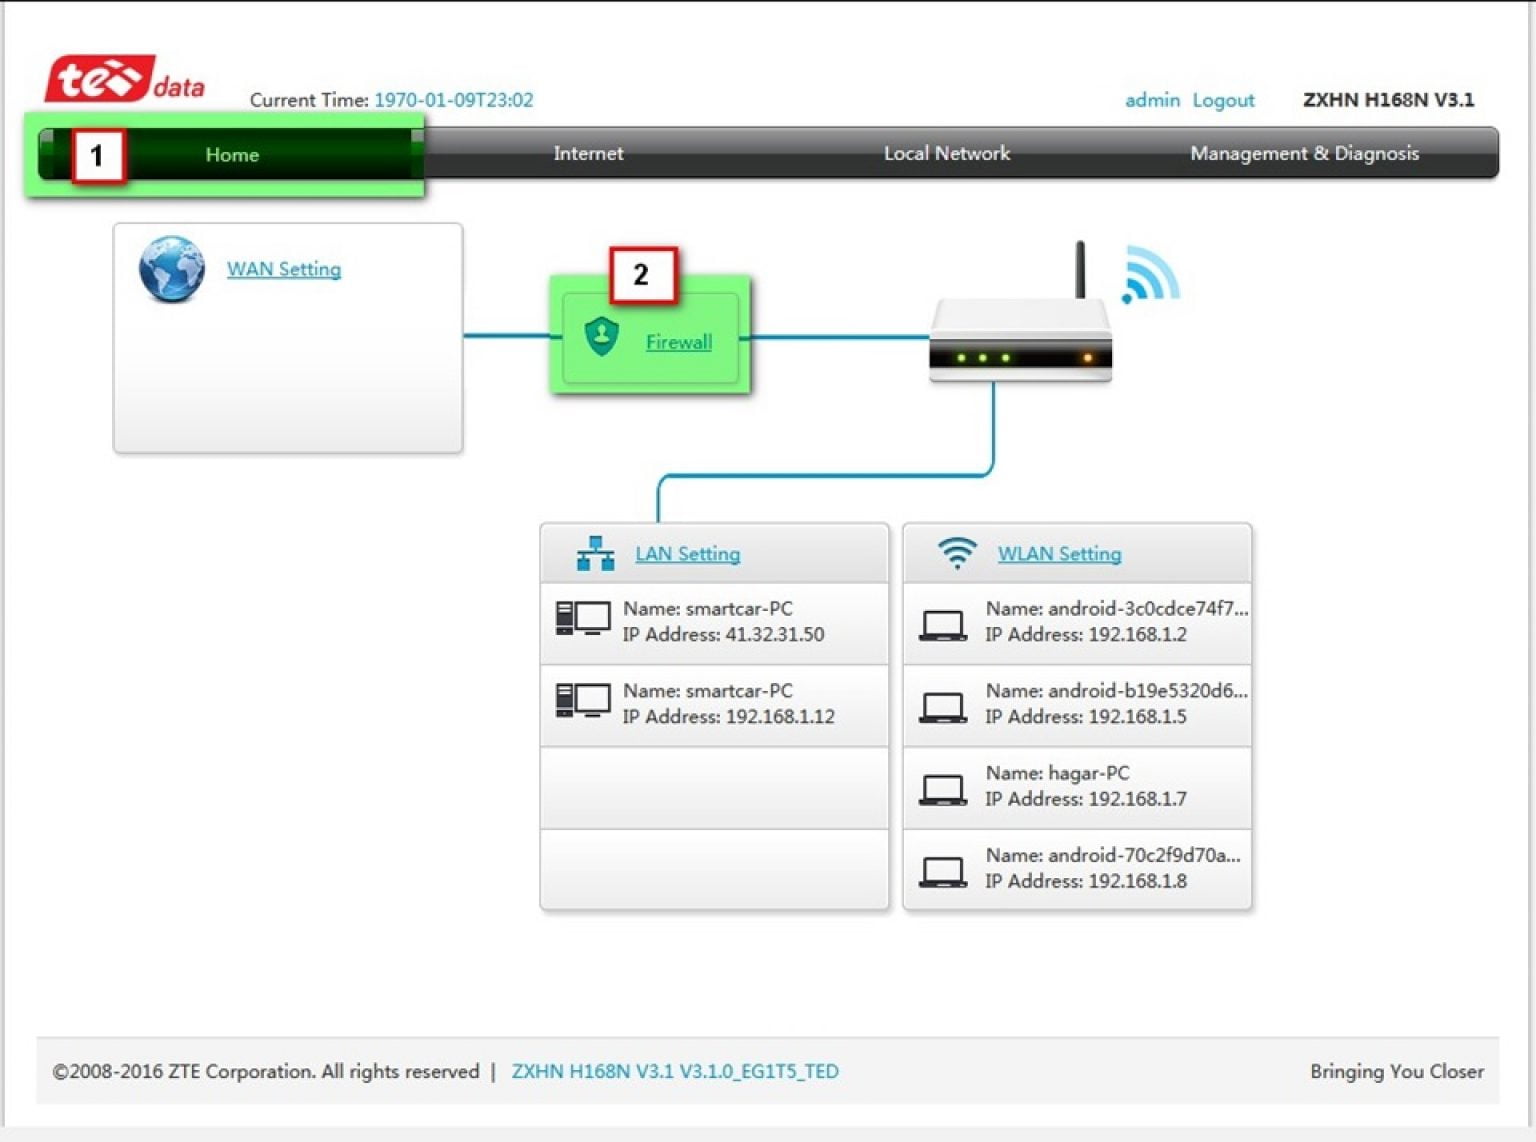The height and width of the screenshot is (1142, 1536).
Task: Click the desktop icon for smartcar-PC 192.168.1.12
Action: [x=582, y=702]
